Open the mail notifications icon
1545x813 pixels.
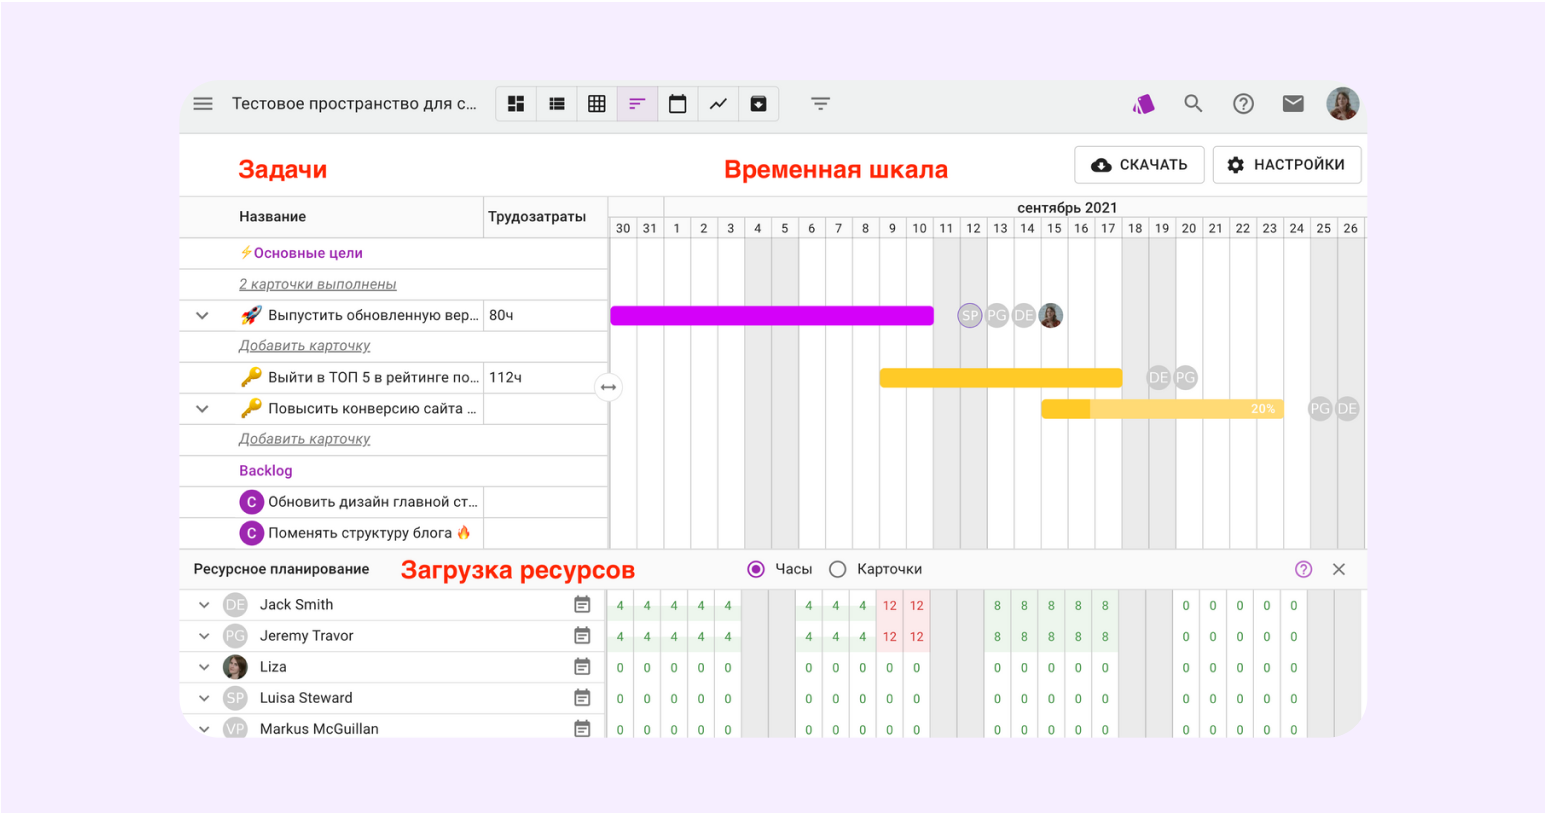click(x=1293, y=104)
